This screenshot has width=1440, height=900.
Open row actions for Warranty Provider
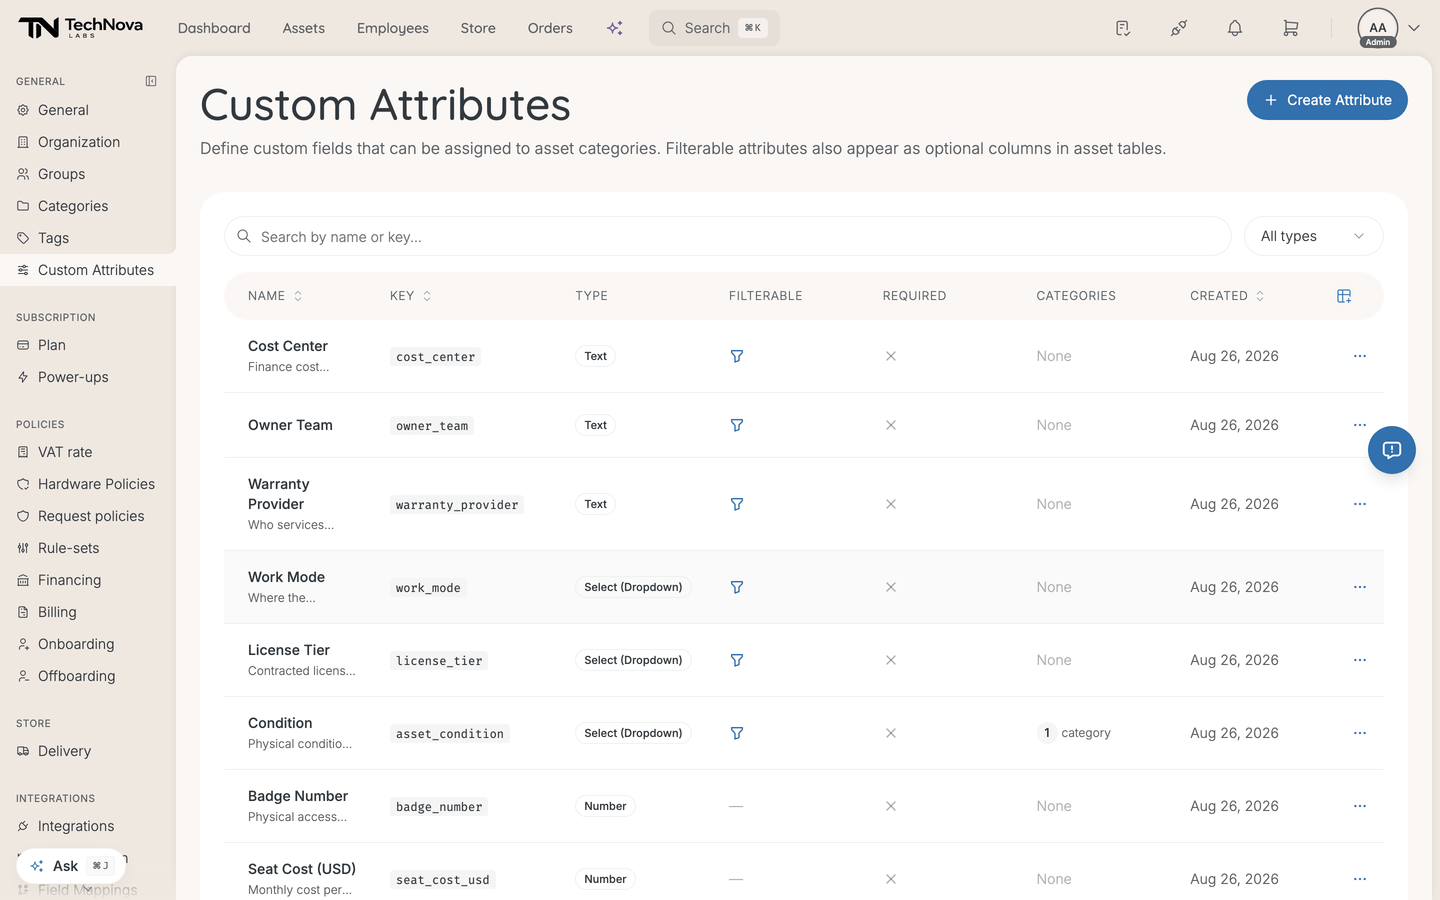pyautogui.click(x=1360, y=504)
